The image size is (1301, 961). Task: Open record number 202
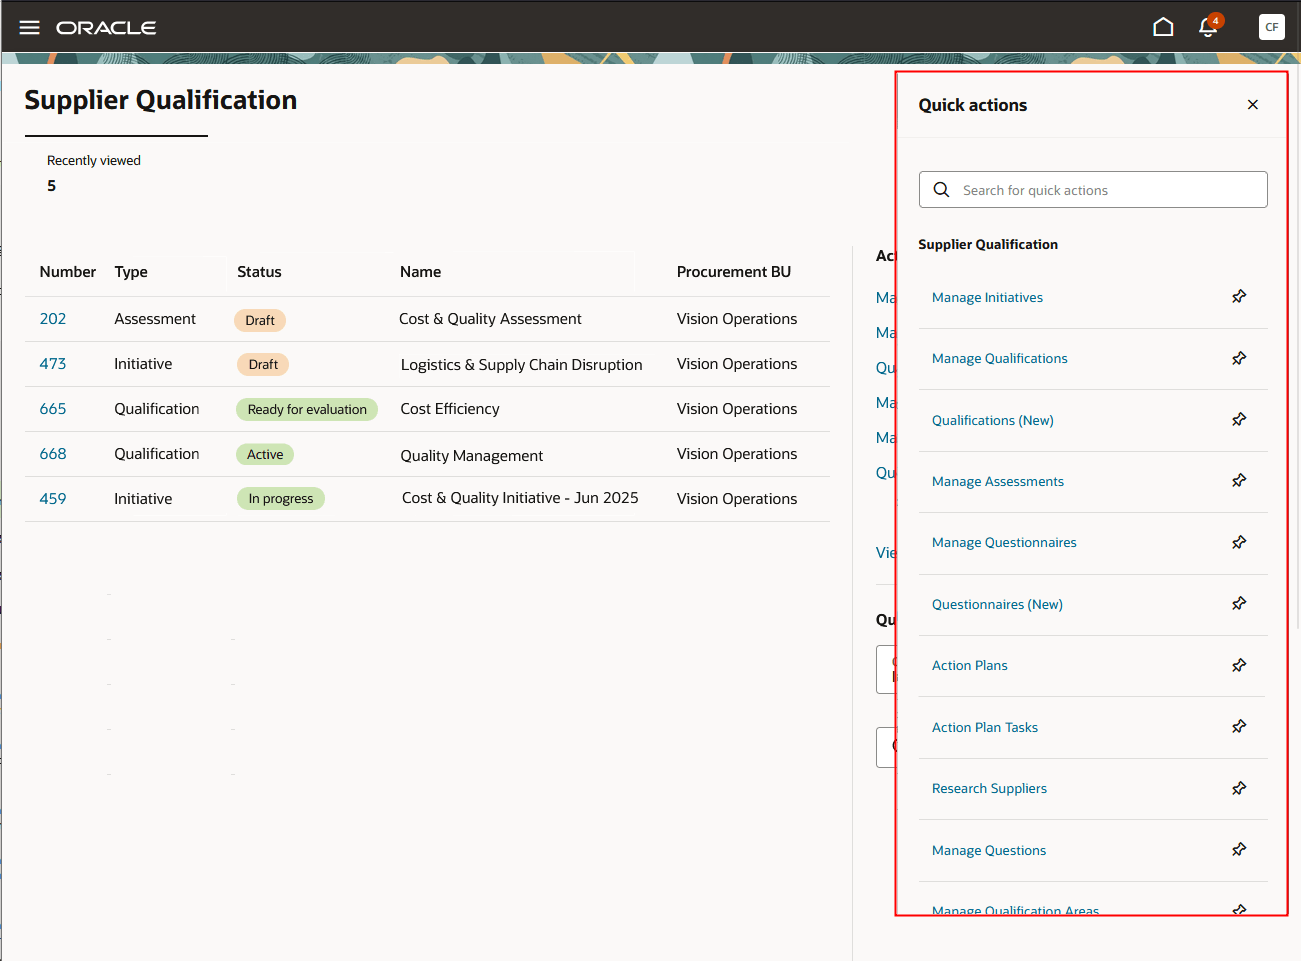[53, 319]
